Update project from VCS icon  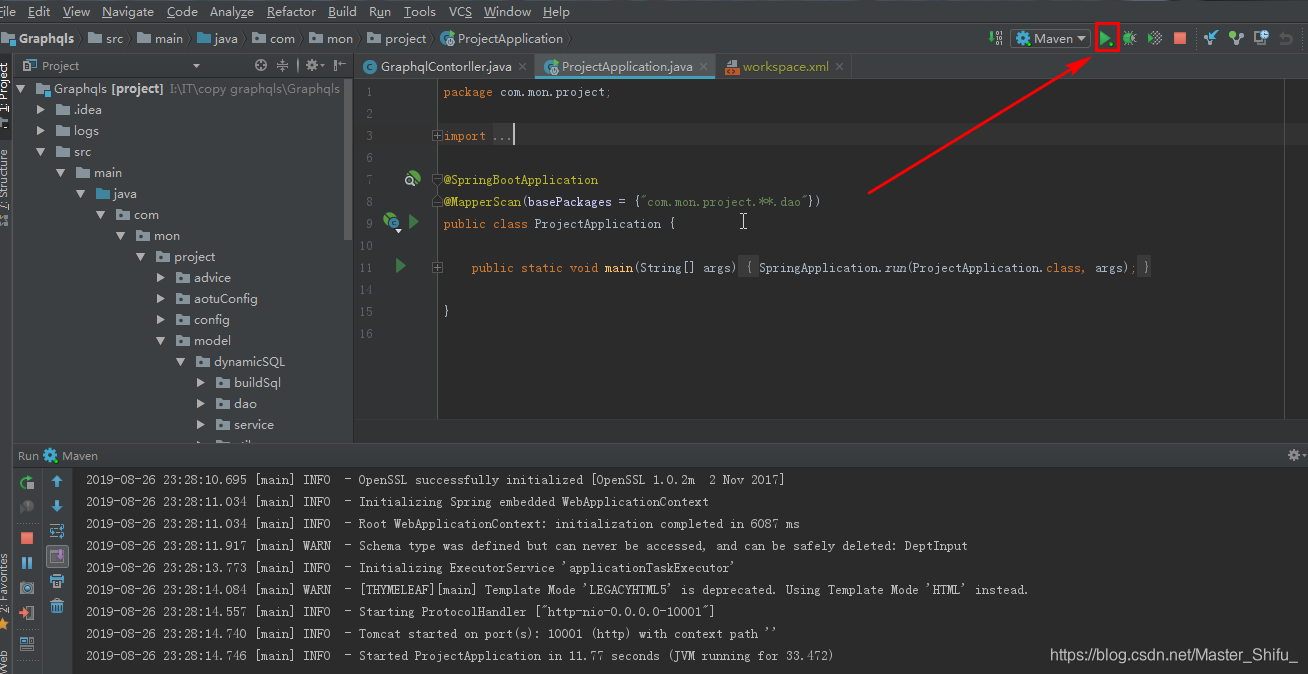pyautogui.click(x=1211, y=38)
